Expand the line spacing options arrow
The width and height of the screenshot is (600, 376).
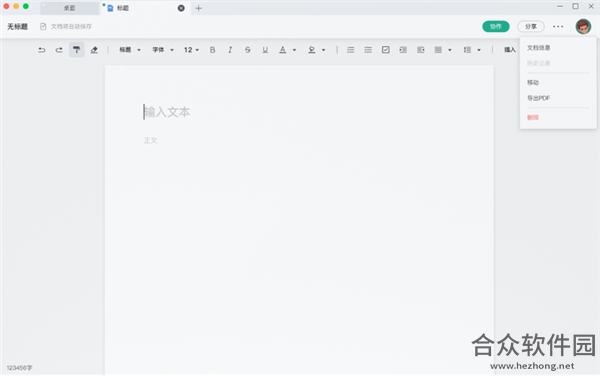[x=479, y=50]
